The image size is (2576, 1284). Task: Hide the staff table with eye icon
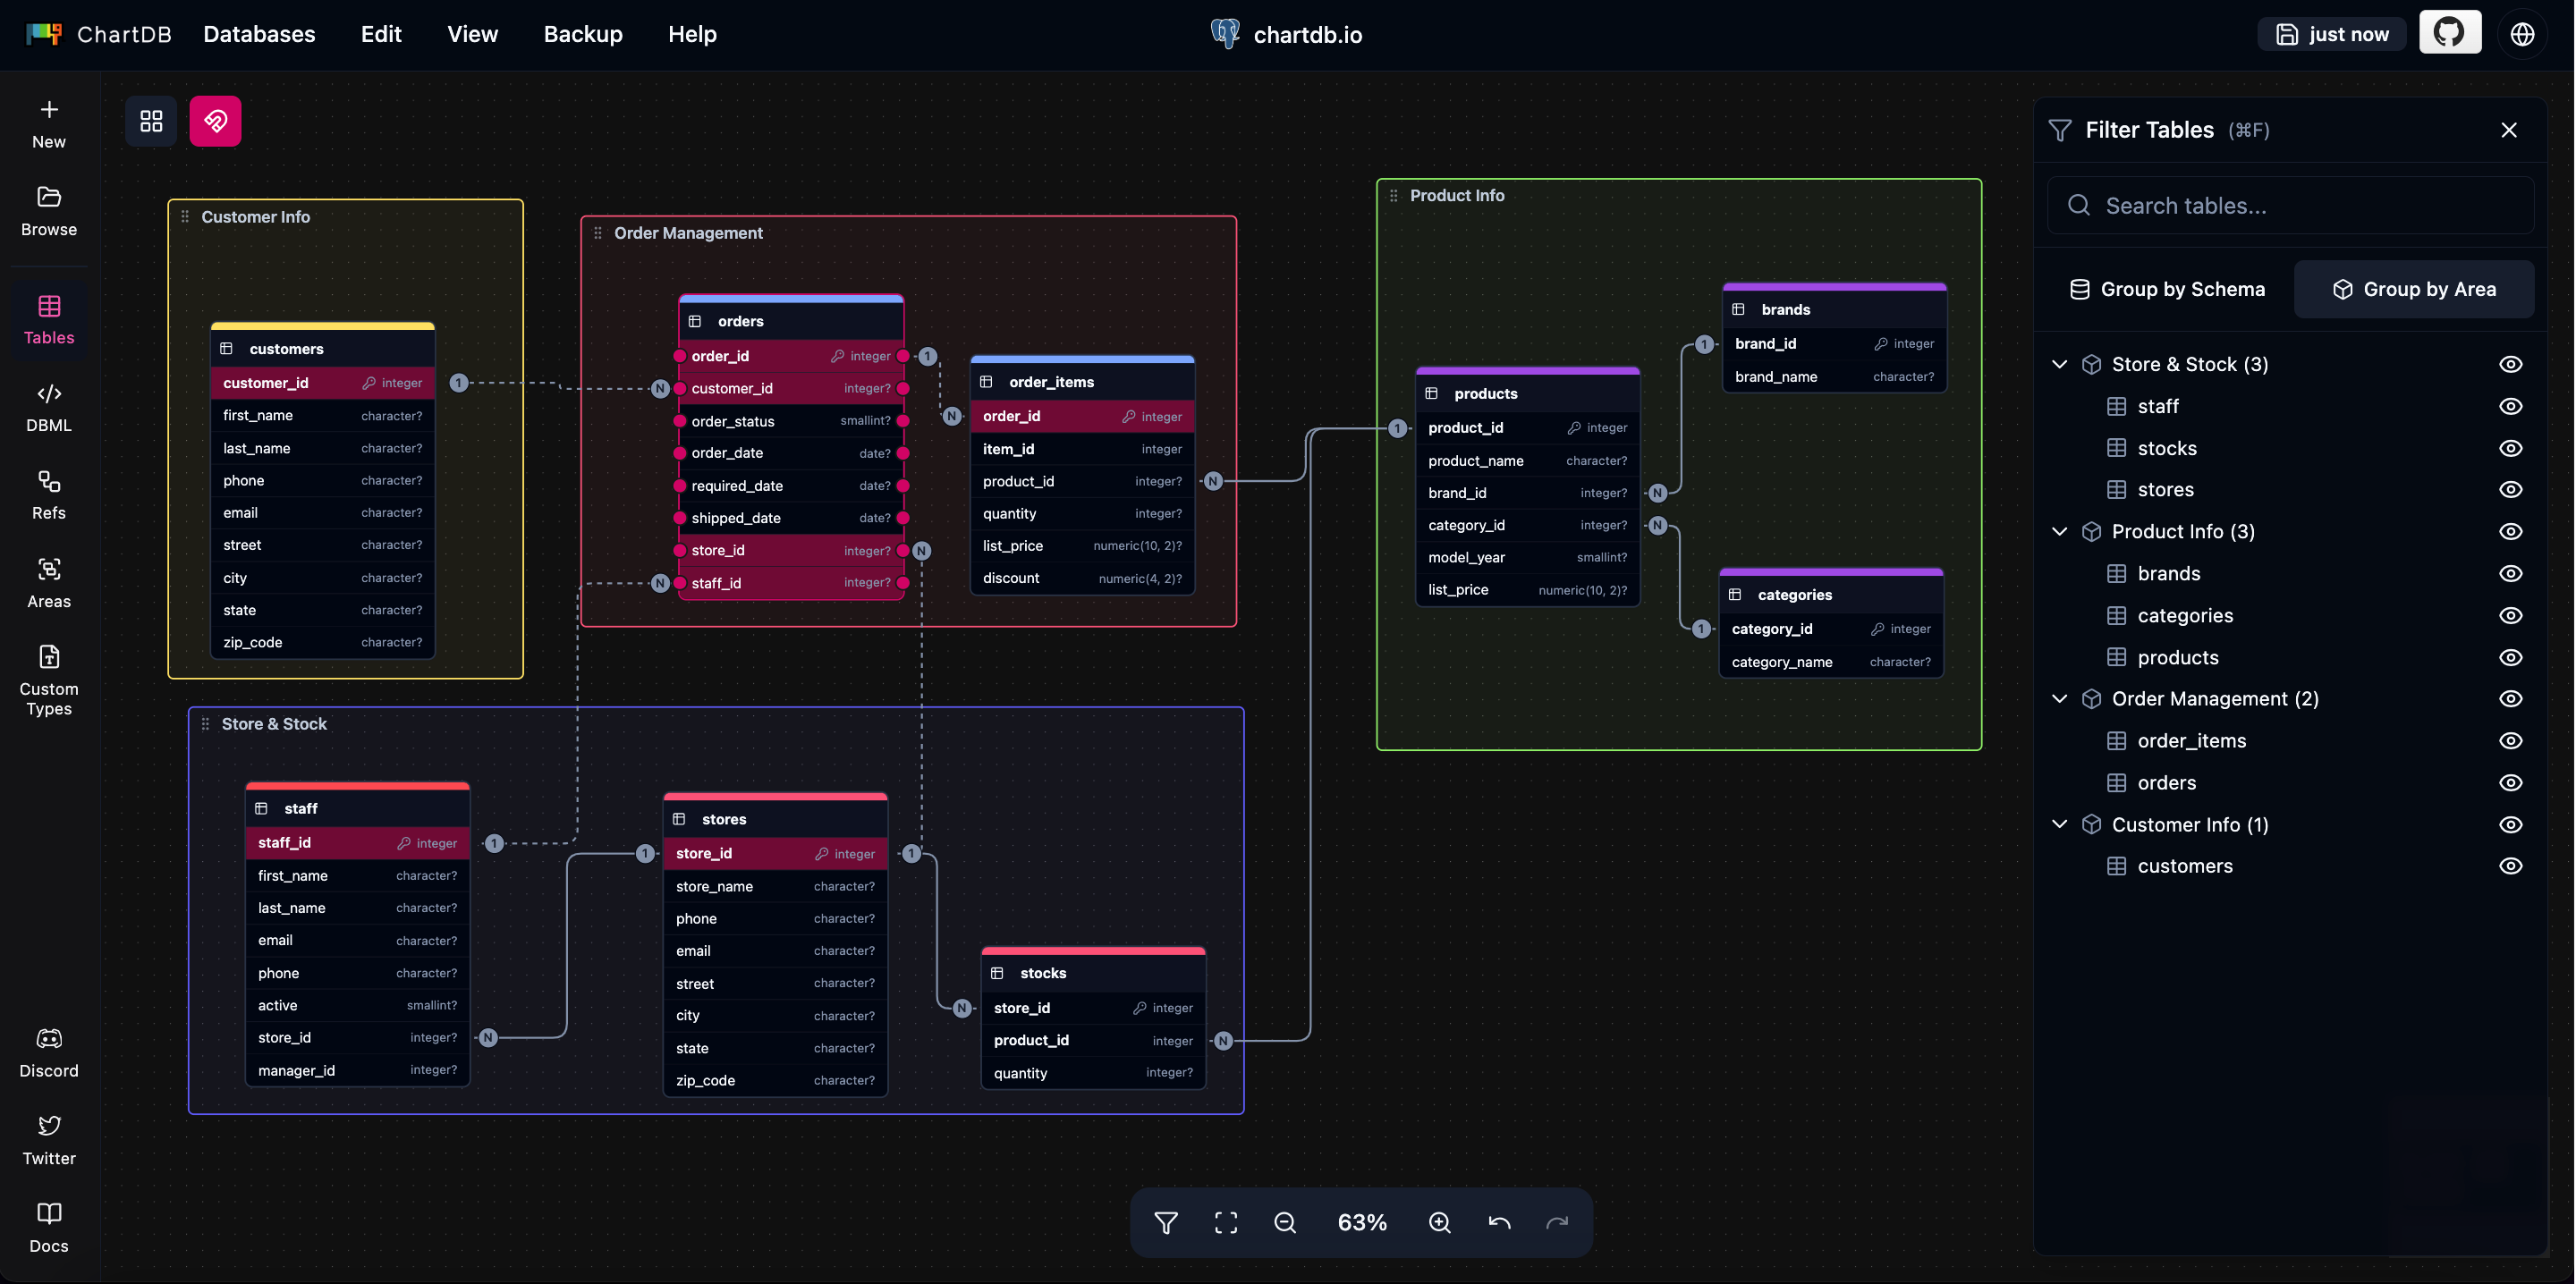(2510, 406)
